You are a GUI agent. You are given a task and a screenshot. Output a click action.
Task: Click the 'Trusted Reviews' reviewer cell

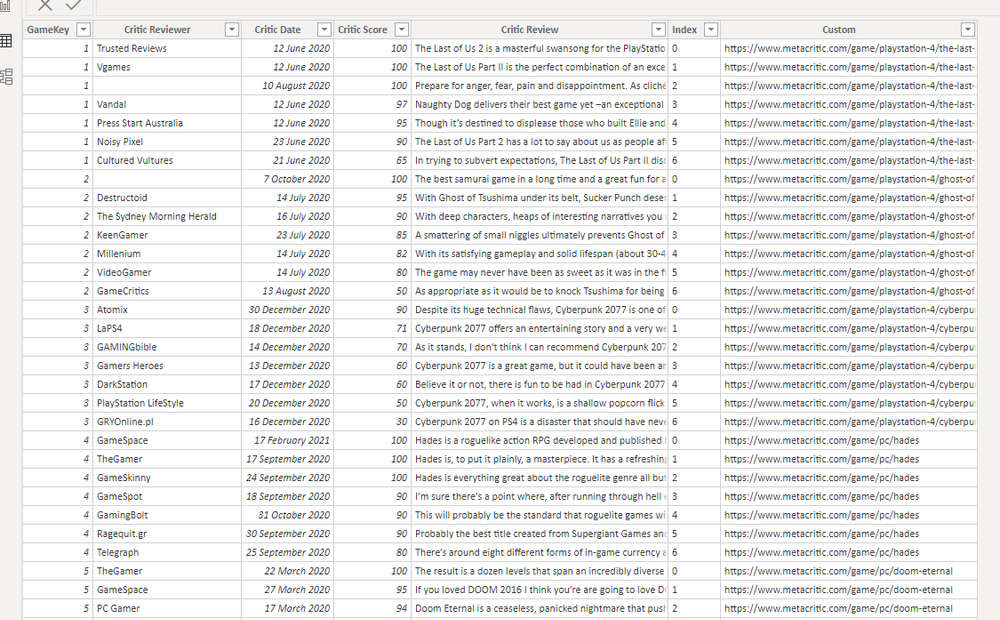(x=167, y=48)
